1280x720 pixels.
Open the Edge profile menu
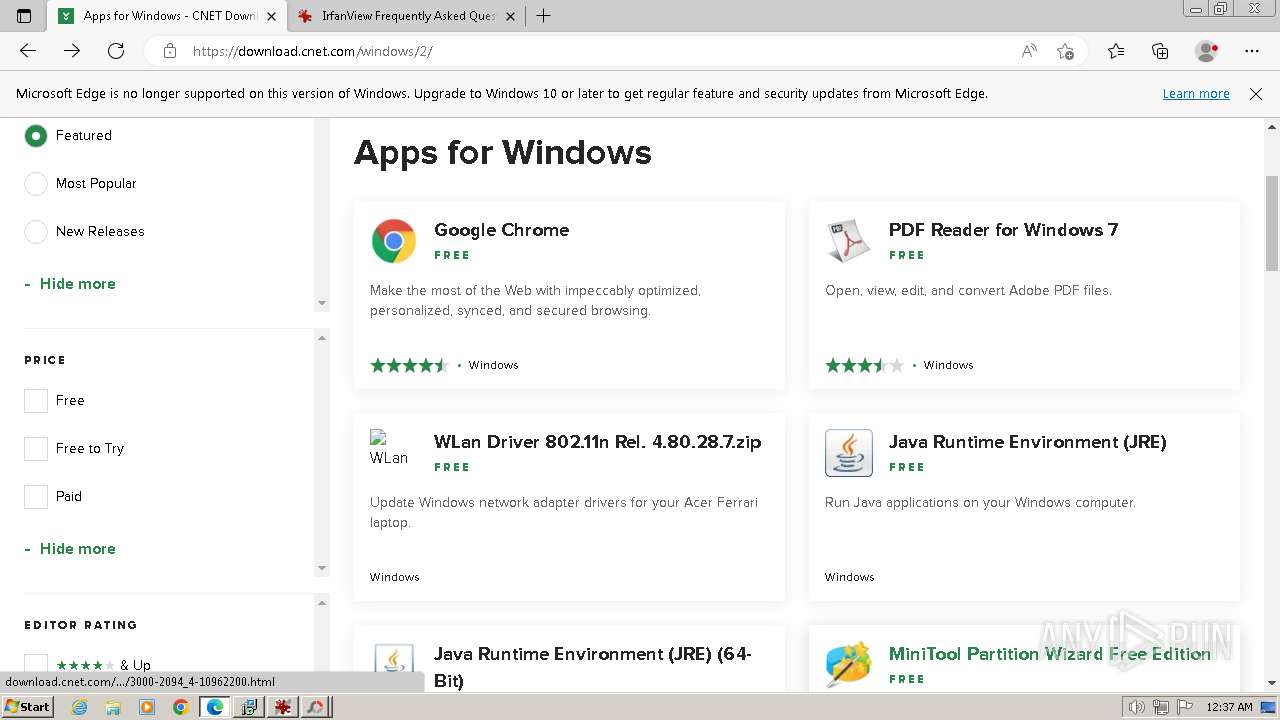[1207, 51]
